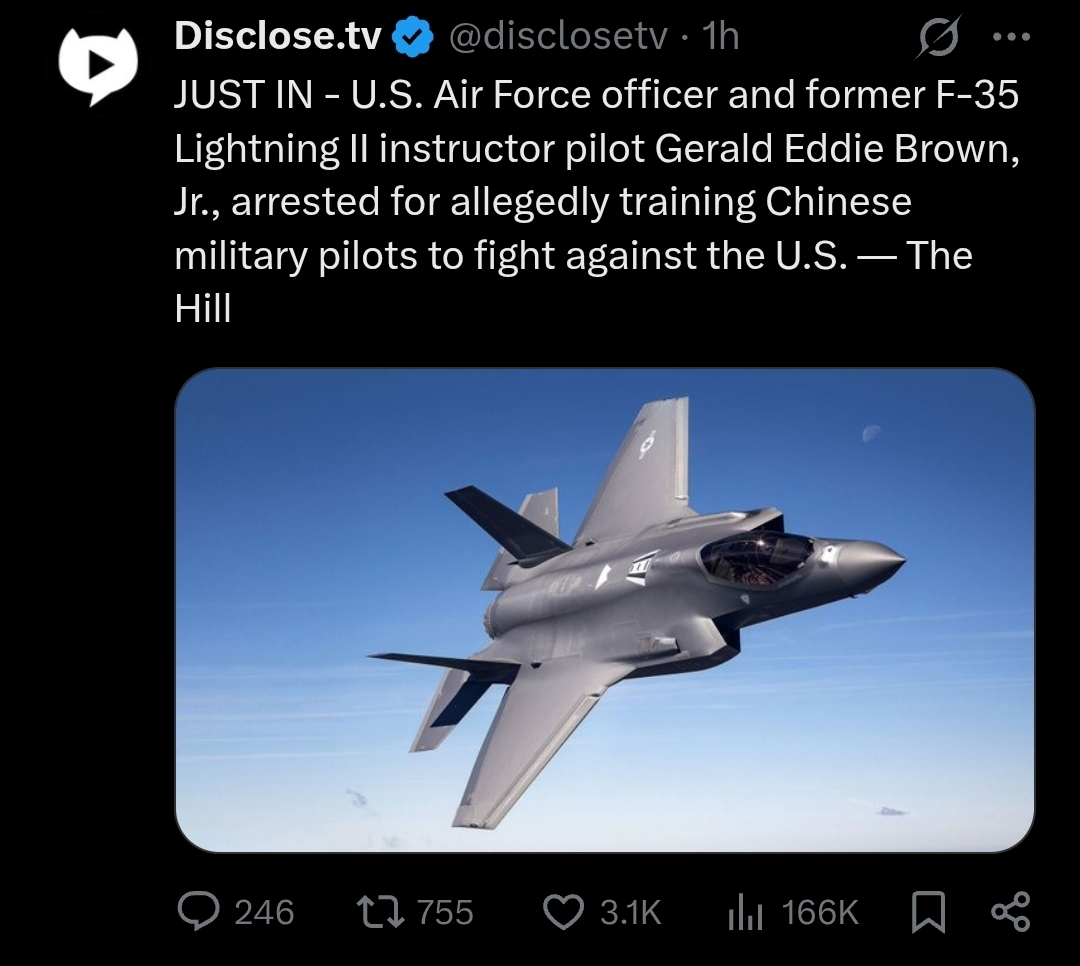Click the reply speech bubble icon
This screenshot has width=1080, height=966.
(198, 912)
